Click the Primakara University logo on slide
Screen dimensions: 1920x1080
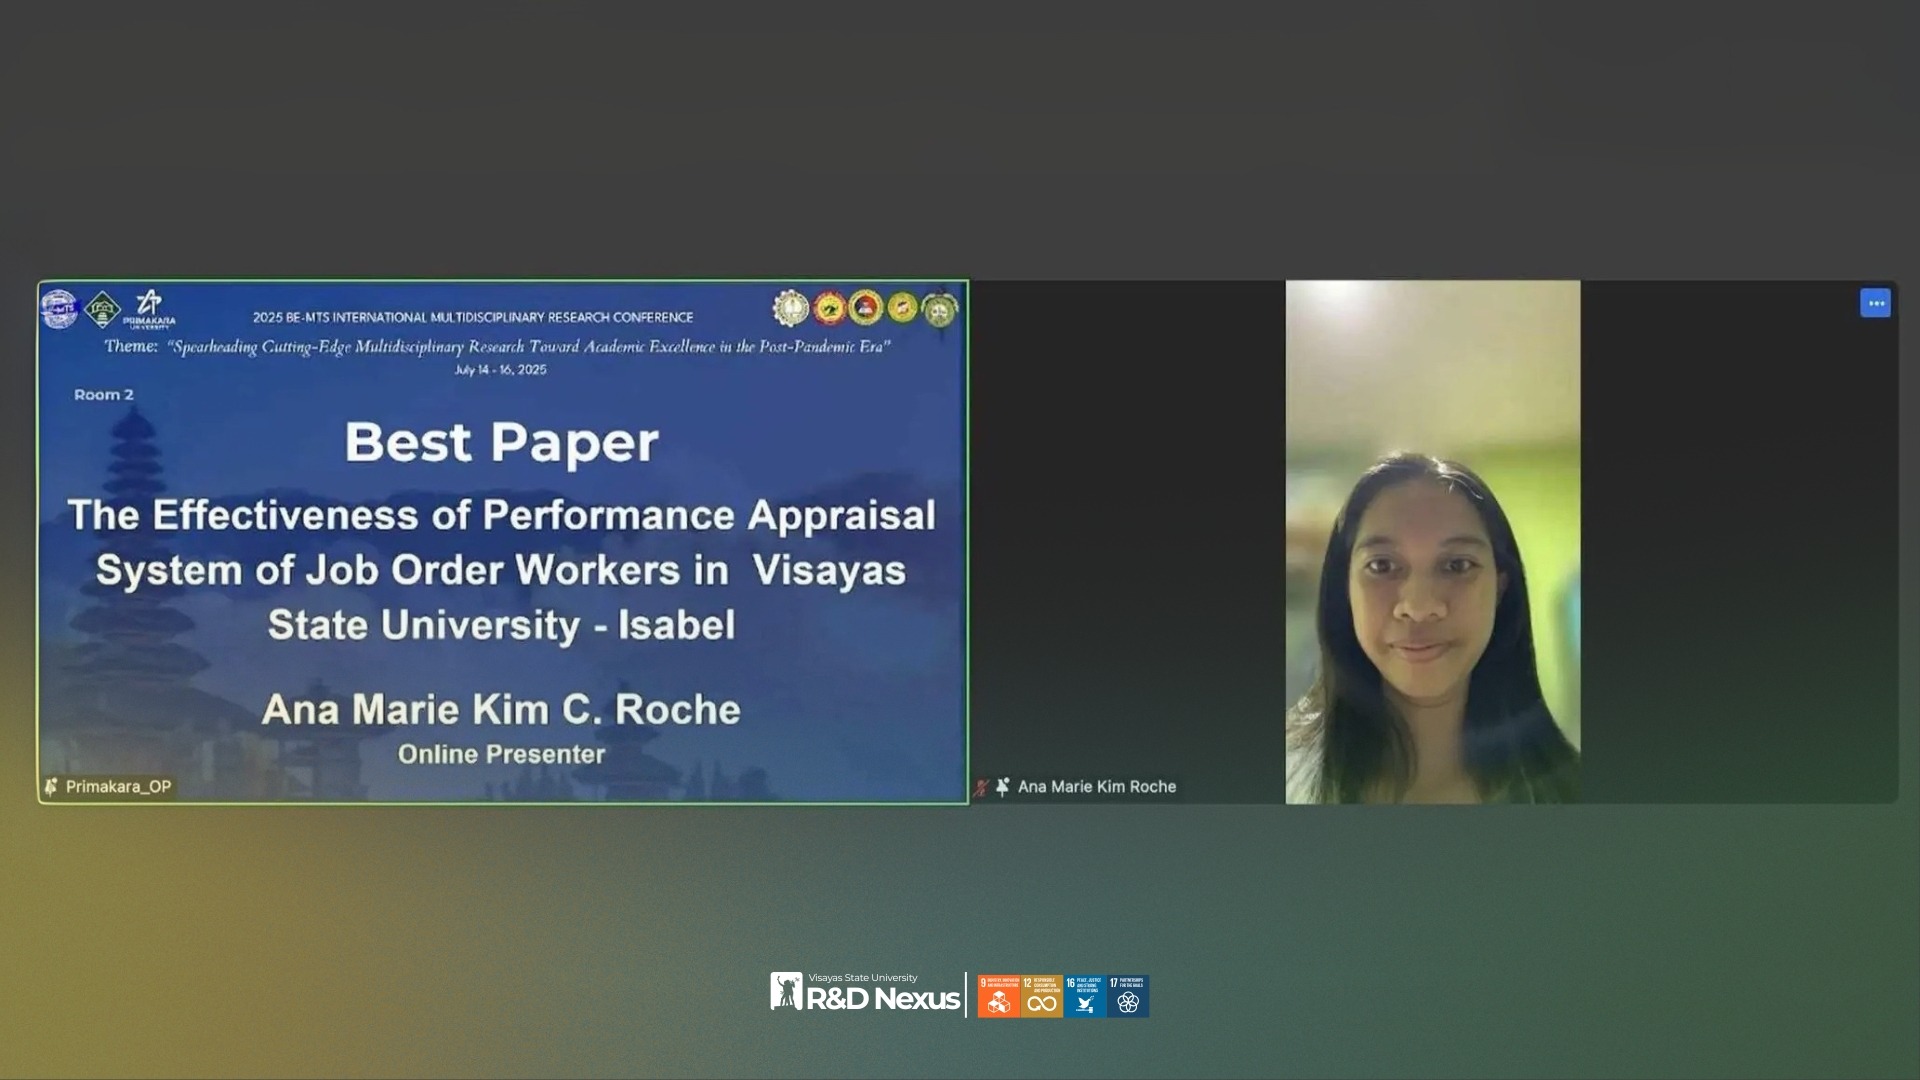pyautogui.click(x=149, y=308)
